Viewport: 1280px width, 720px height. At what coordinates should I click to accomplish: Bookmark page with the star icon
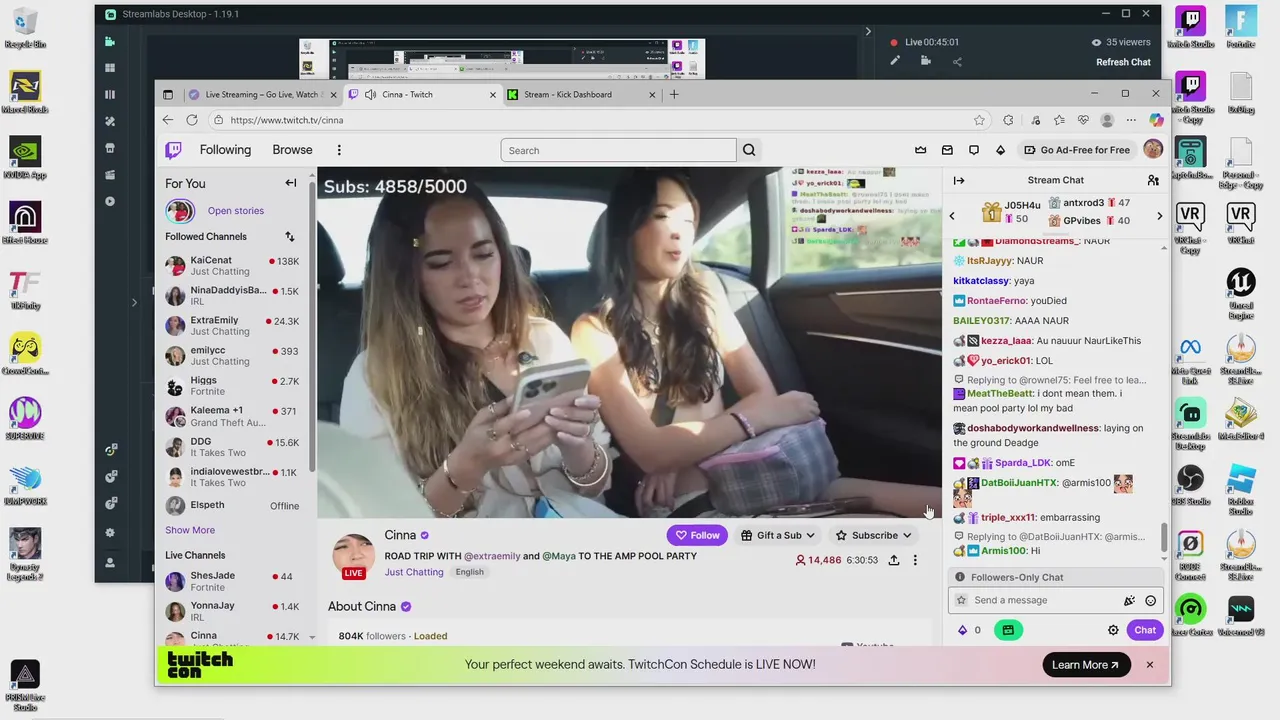pyautogui.click(x=979, y=120)
